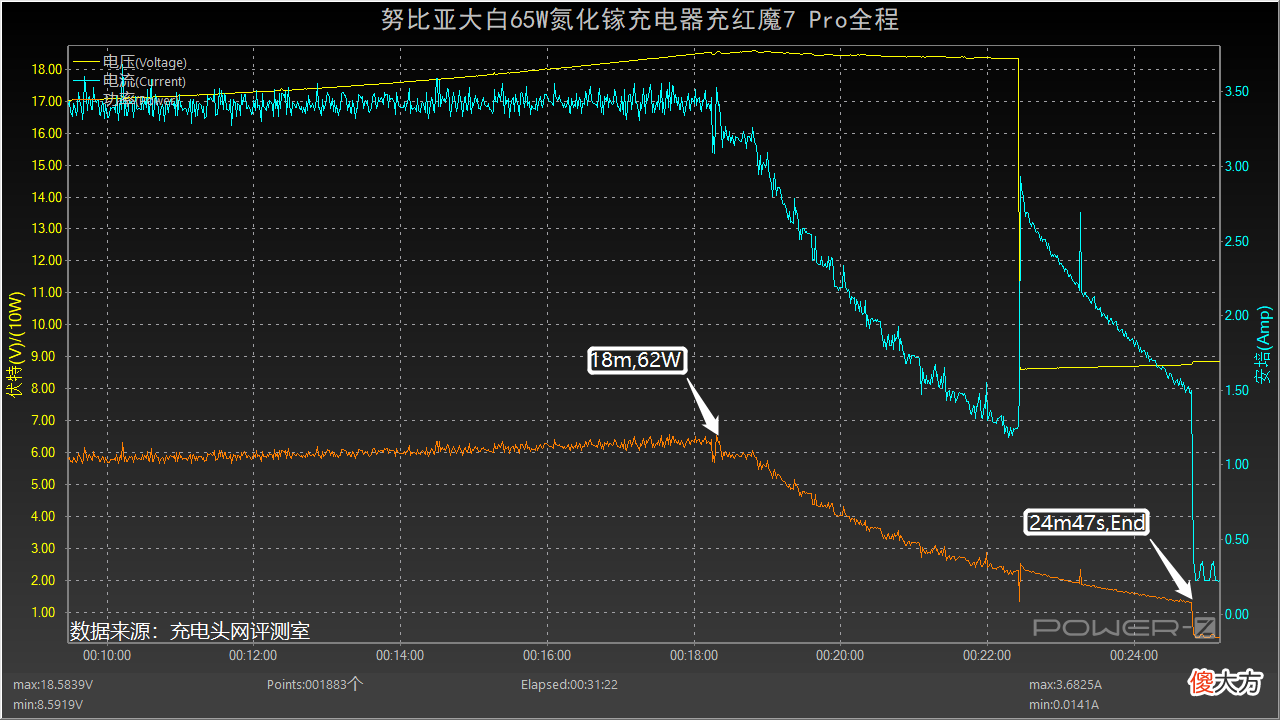Click the 00:18:00 time axis tick

click(x=694, y=656)
